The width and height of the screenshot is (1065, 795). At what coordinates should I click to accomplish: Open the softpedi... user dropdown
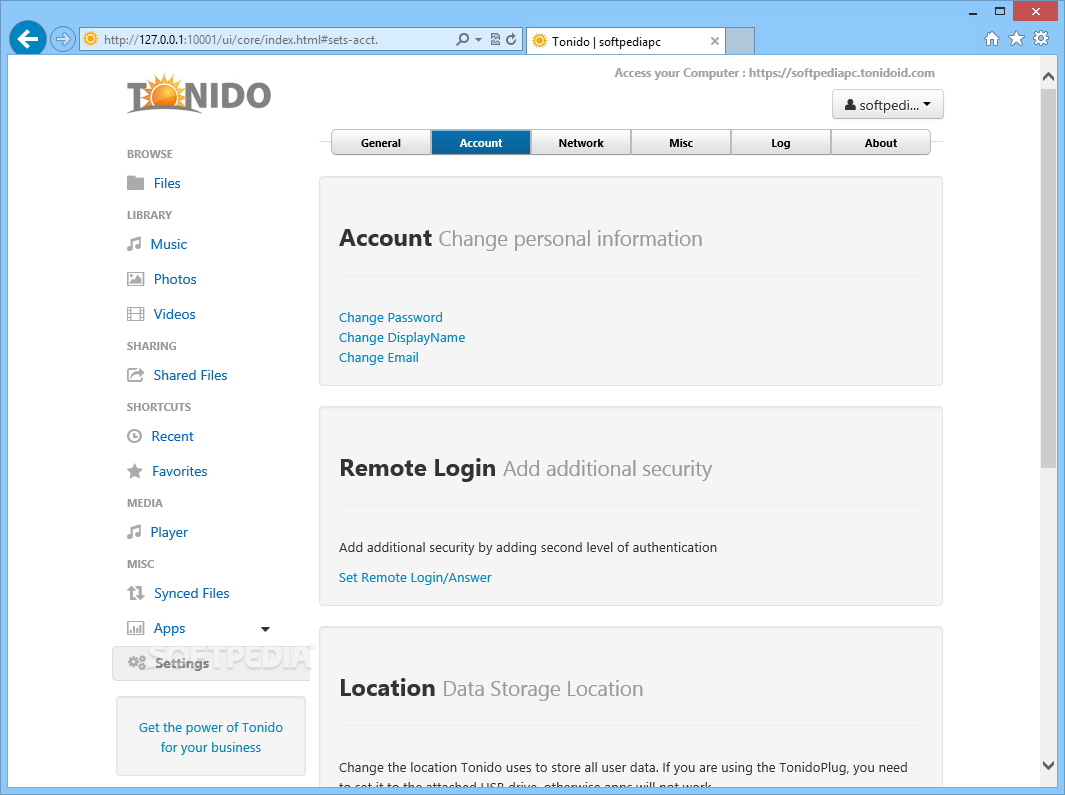888,105
